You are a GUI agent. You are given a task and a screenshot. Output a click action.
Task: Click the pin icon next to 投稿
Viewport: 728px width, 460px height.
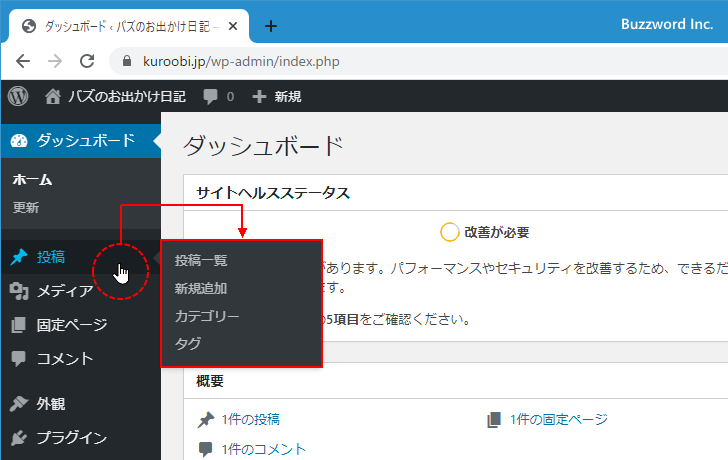19,257
